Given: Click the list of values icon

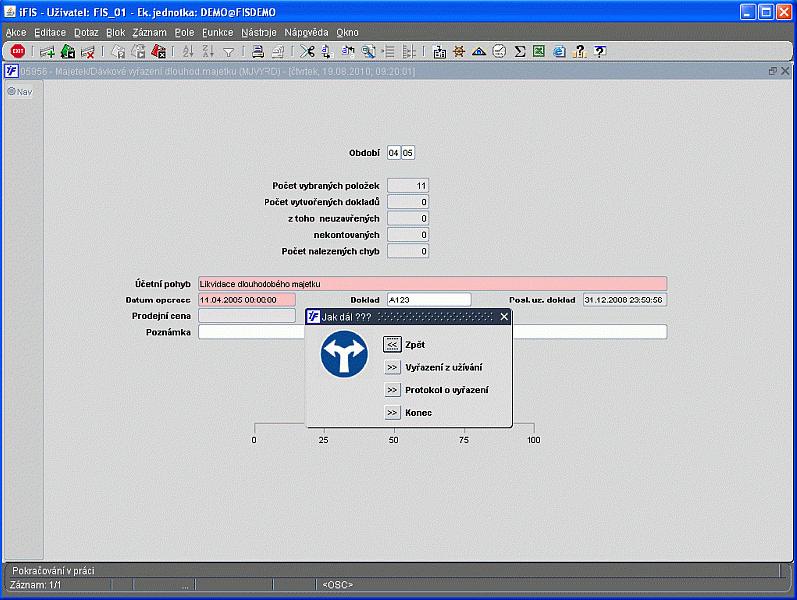Looking at the screenshot, I should 388,51.
